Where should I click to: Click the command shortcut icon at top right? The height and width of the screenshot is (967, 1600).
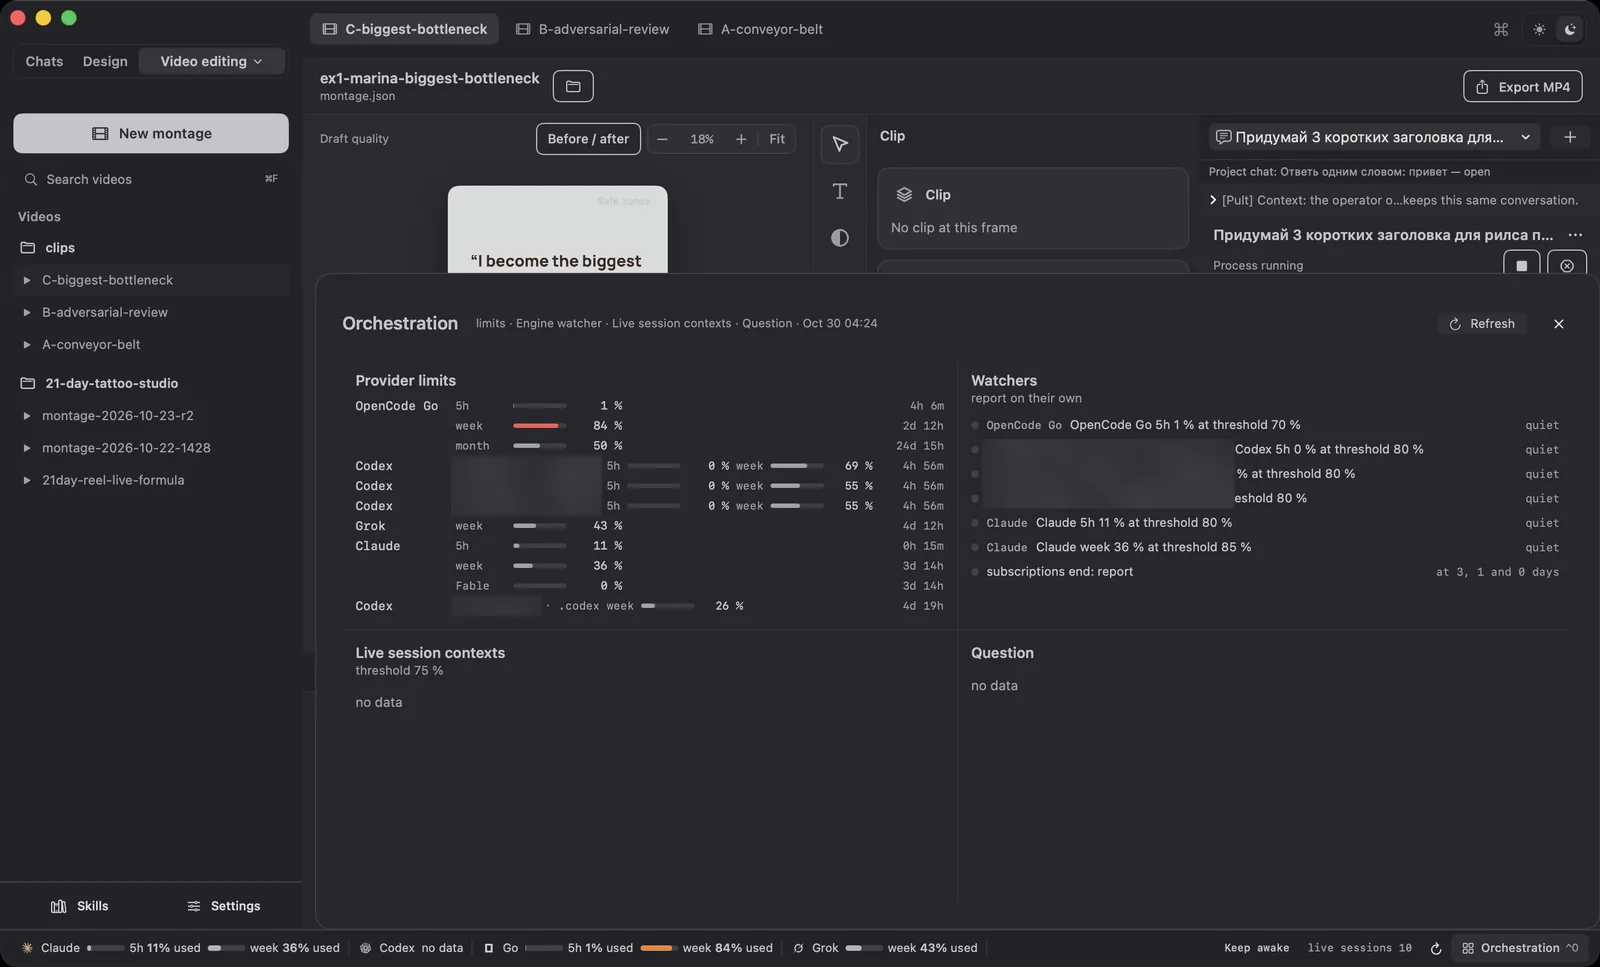click(1501, 29)
